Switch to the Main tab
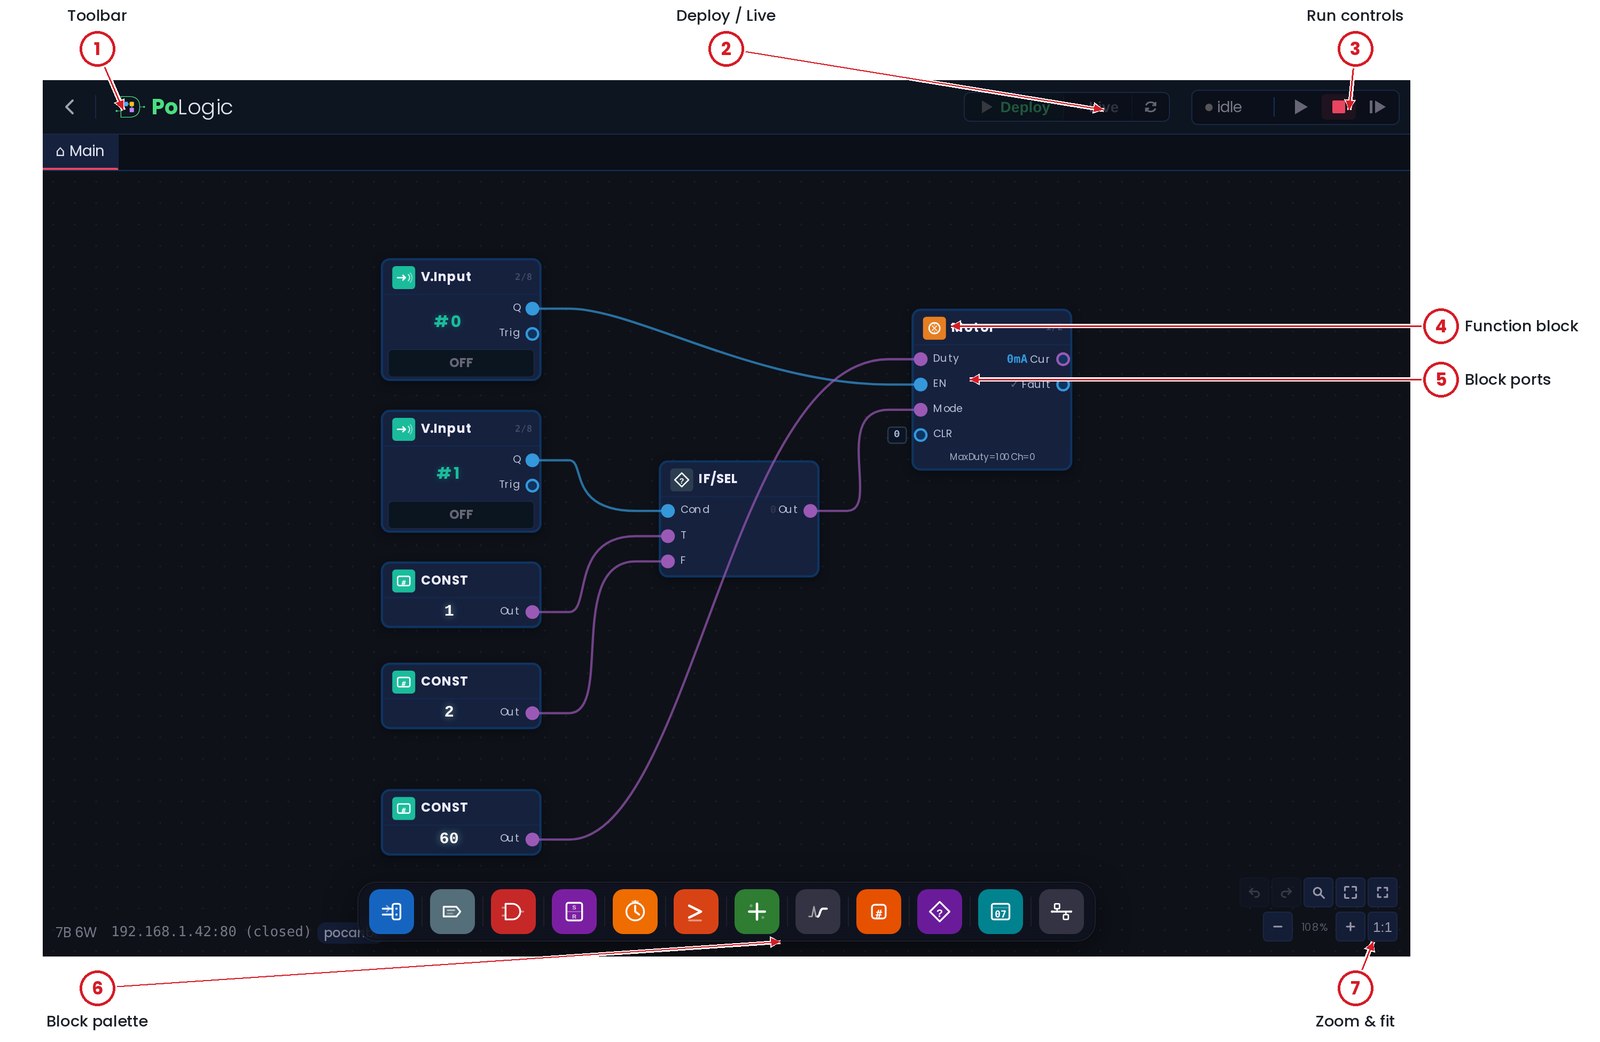Screen dimensions: 1600x1042 click(80, 151)
